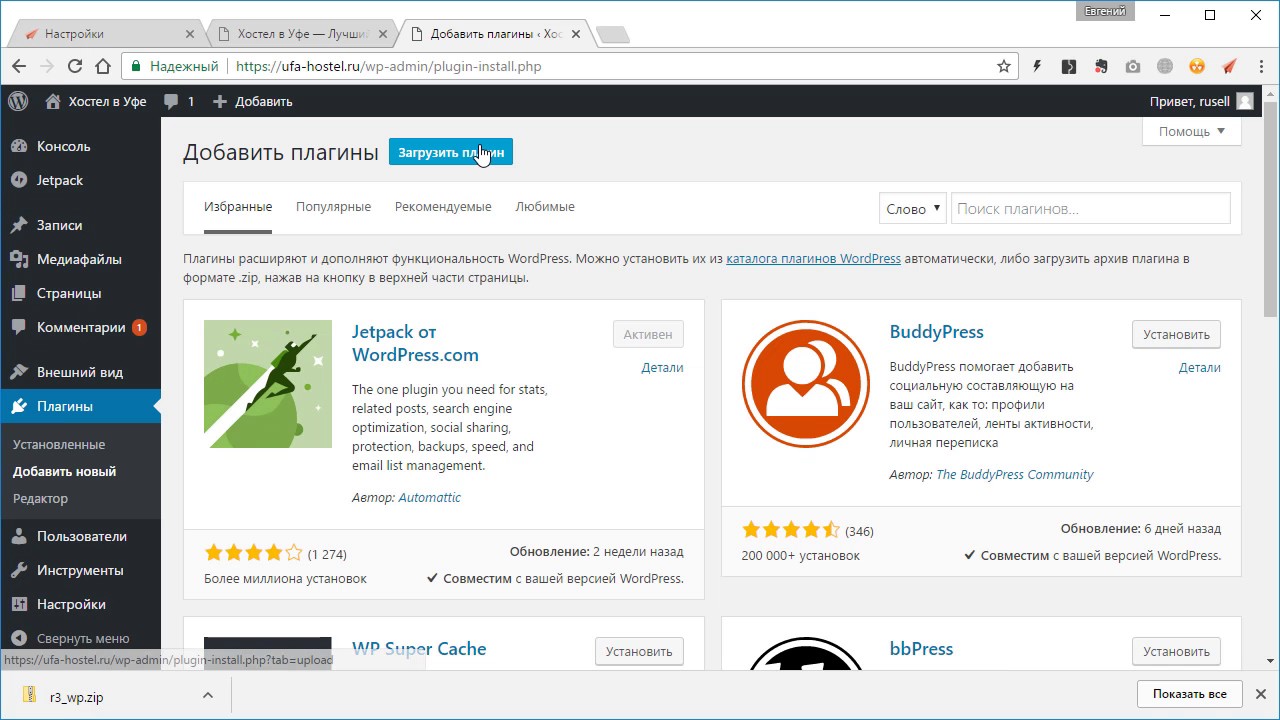Open 'Редактор' plugins submenu item
This screenshot has width=1280, height=720.
(x=41, y=498)
